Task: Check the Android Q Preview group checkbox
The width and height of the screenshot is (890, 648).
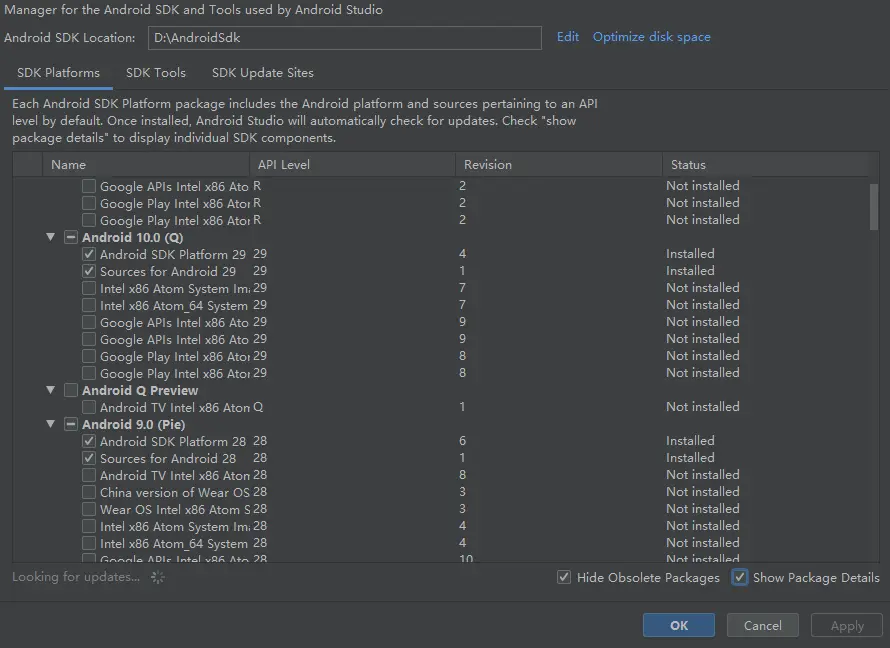Action: 71,391
